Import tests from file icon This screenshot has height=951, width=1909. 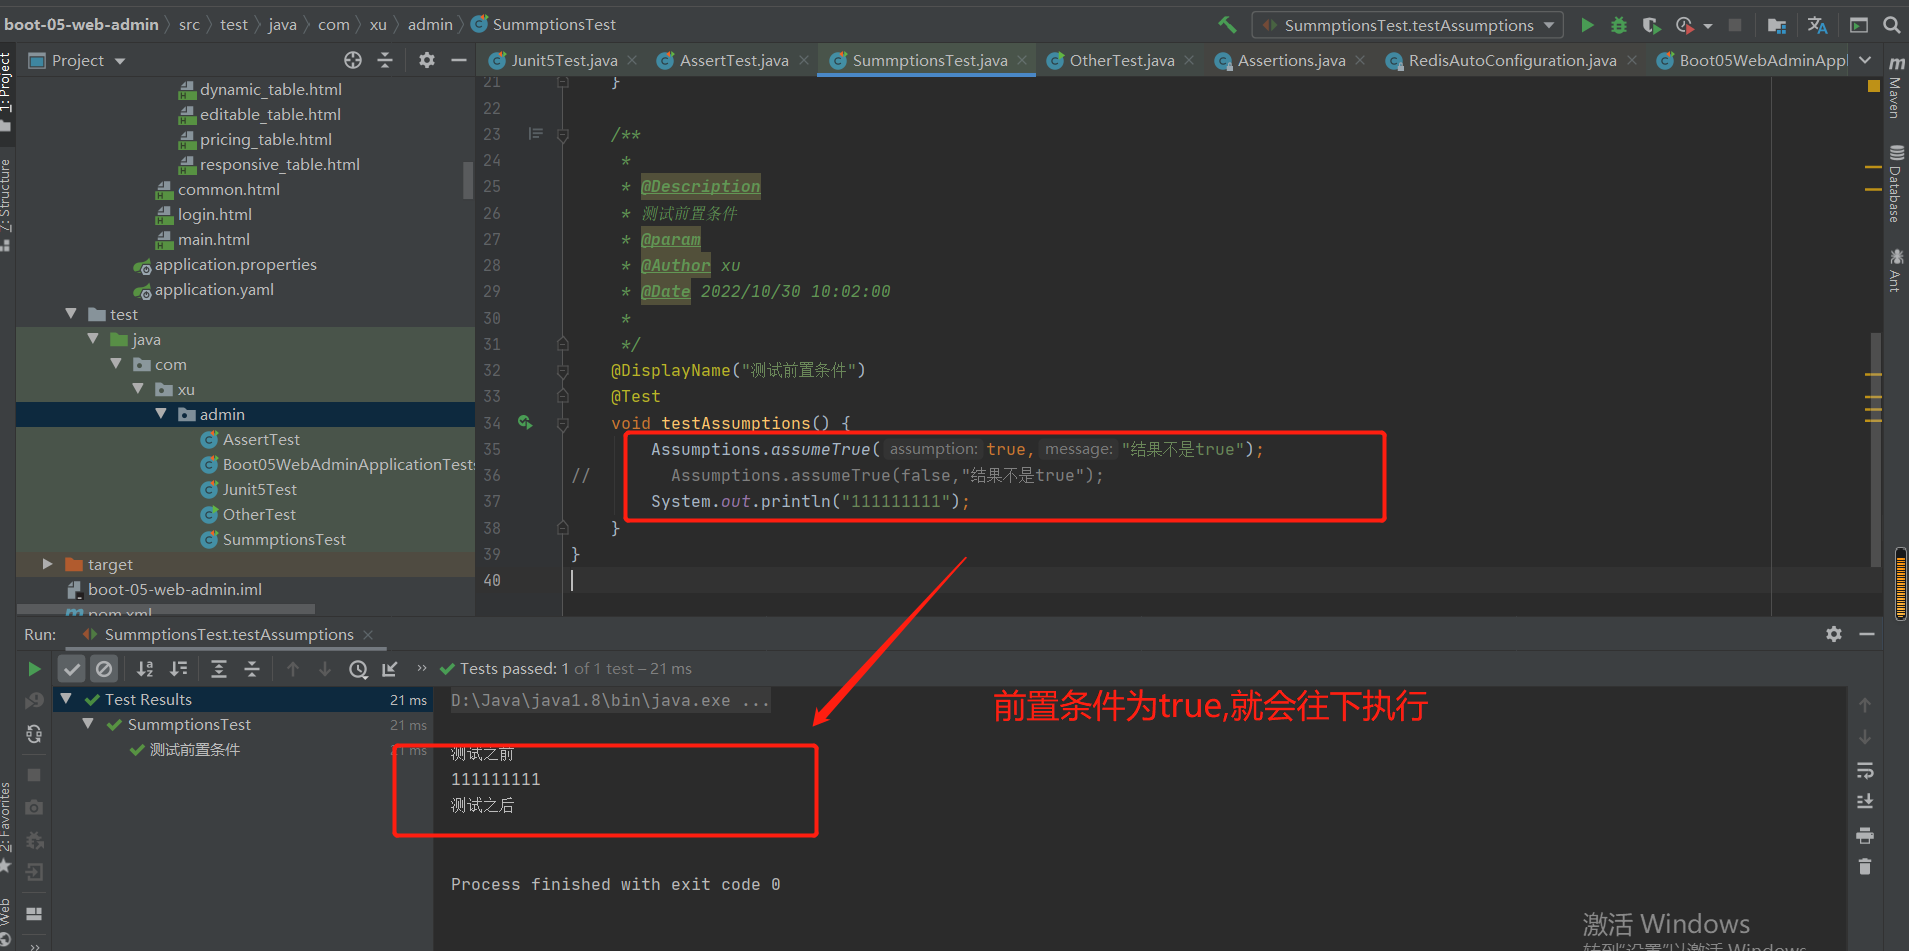pyautogui.click(x=390, y=669)
